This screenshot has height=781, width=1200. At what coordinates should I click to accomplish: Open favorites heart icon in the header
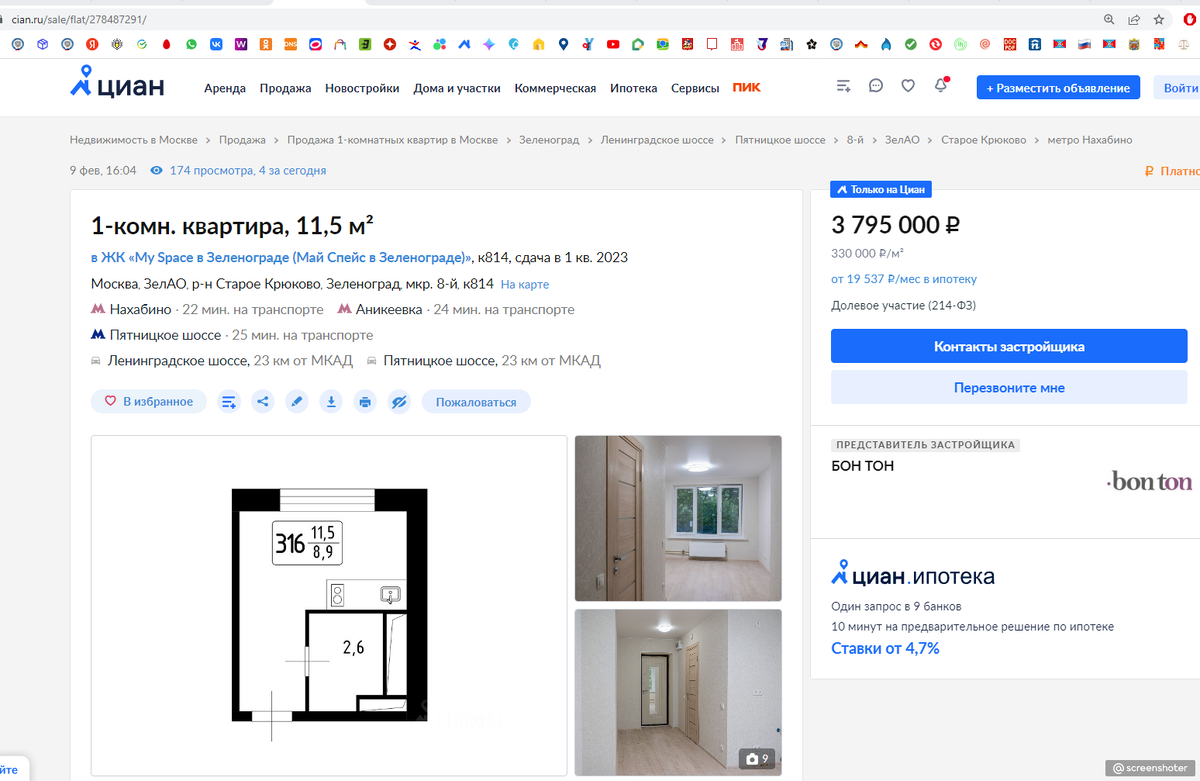(908, 86)
